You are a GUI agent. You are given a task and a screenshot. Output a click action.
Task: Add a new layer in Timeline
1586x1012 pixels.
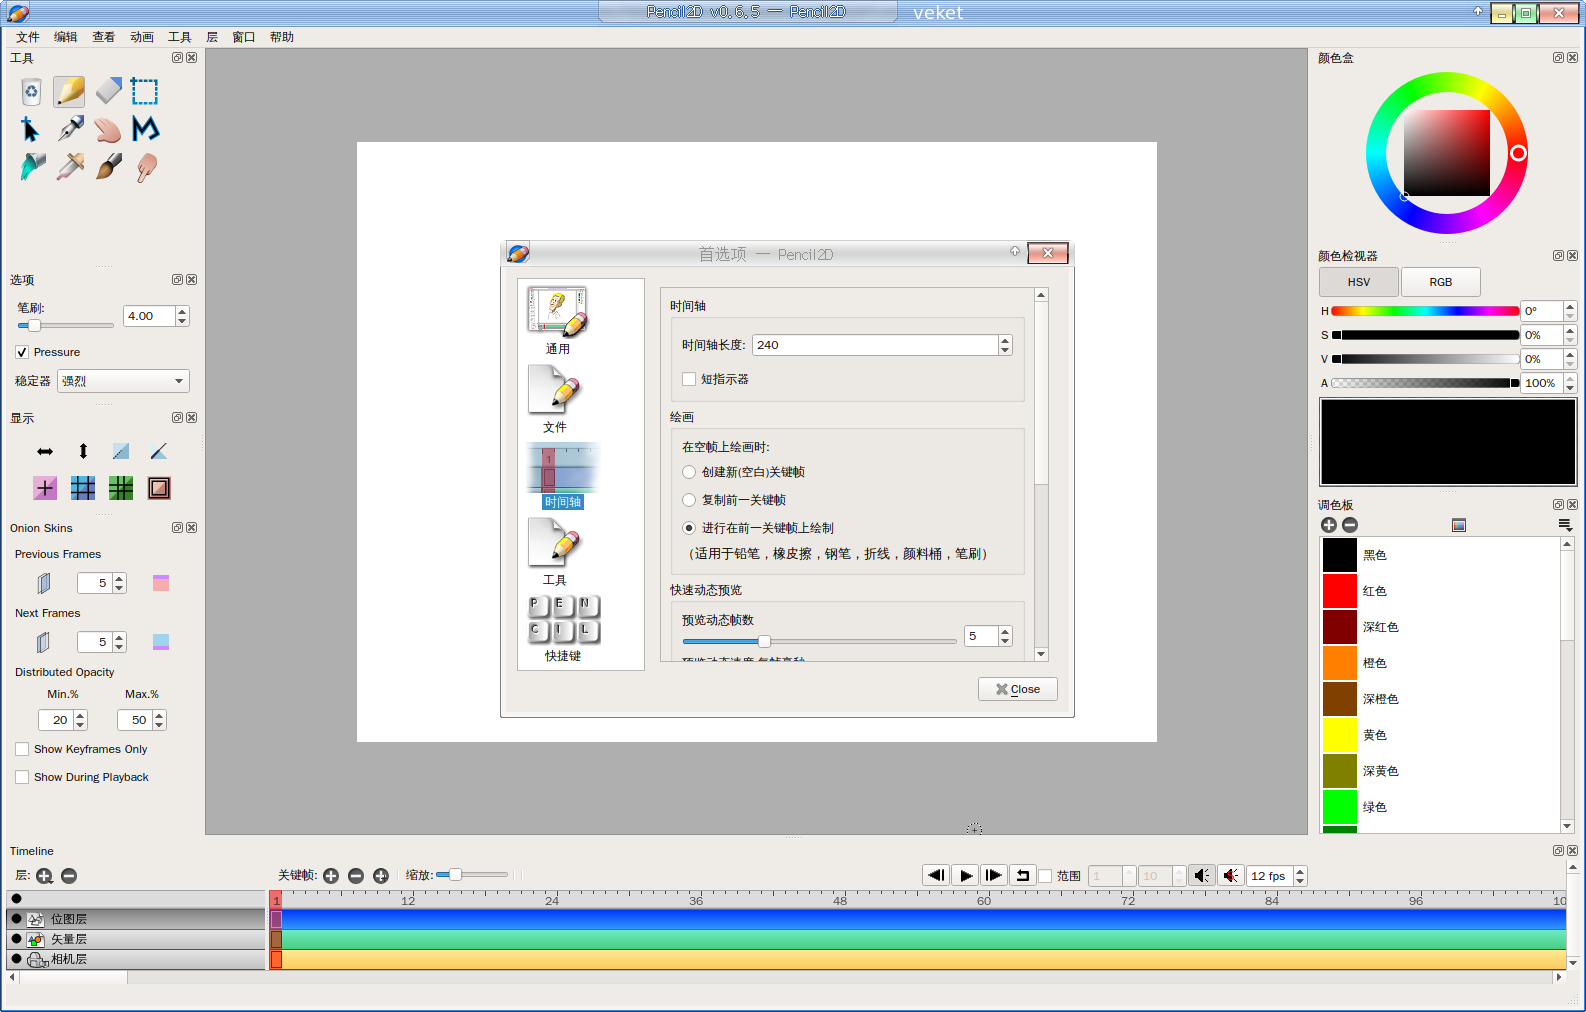click(x=45, y=876)
